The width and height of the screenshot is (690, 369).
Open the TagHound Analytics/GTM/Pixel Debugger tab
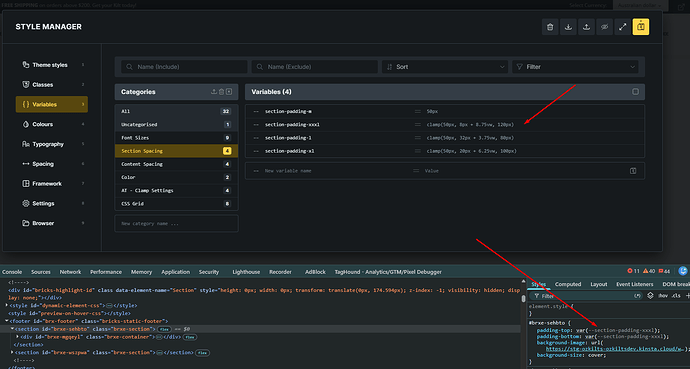(x=388, y=272)
